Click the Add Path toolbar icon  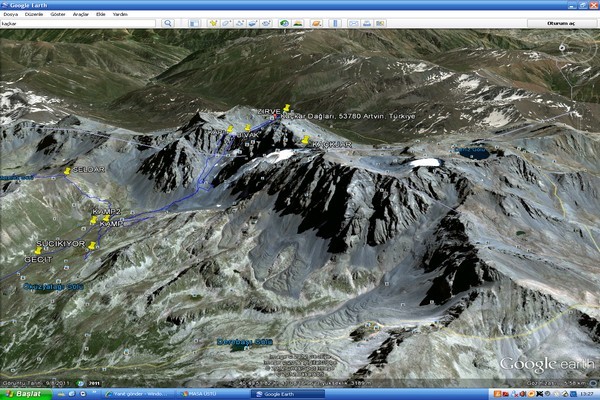click(241, 22)
